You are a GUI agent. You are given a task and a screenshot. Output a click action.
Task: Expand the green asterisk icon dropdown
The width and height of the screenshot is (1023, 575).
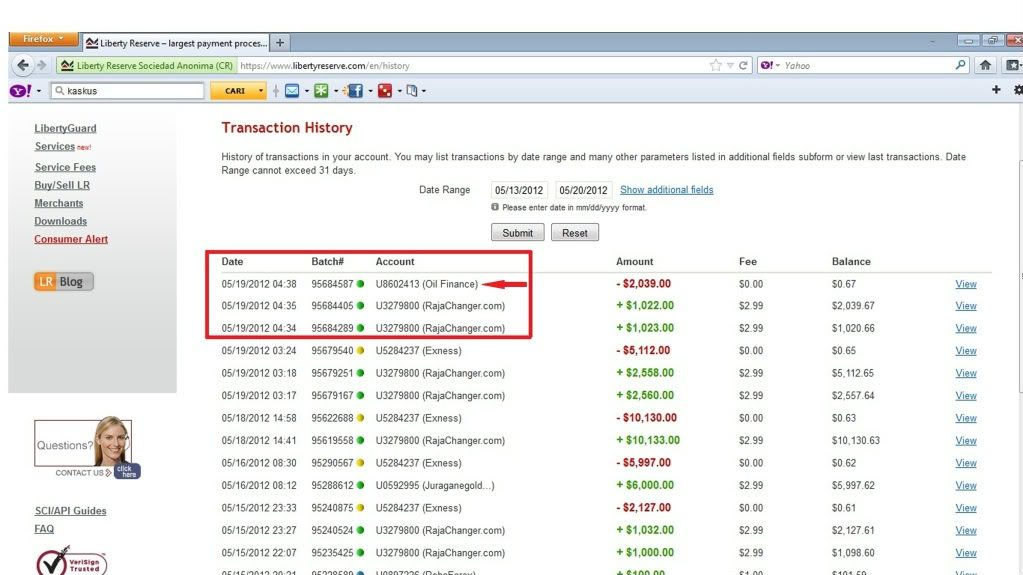pyautogui.click(x=336, y=91)
